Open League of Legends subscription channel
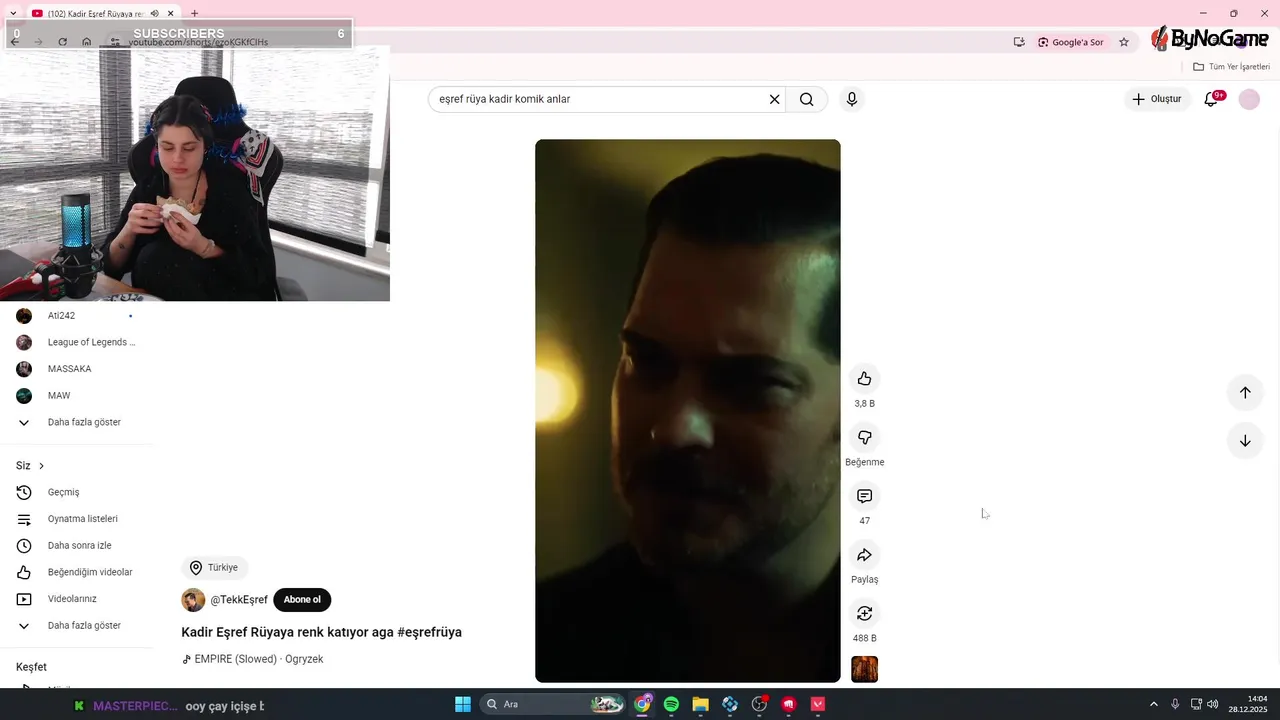The width and height of the screenshot is (1280, 720). pos(76,342)
